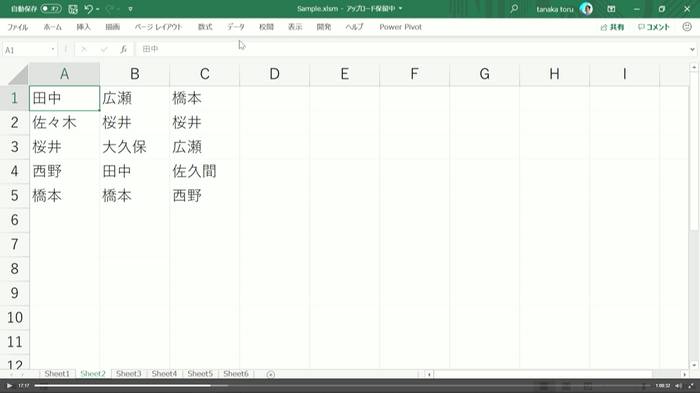700x393 pixels.
Task: Click the Enter checkmark icon in the formula bar
Action: click(104, 50)
